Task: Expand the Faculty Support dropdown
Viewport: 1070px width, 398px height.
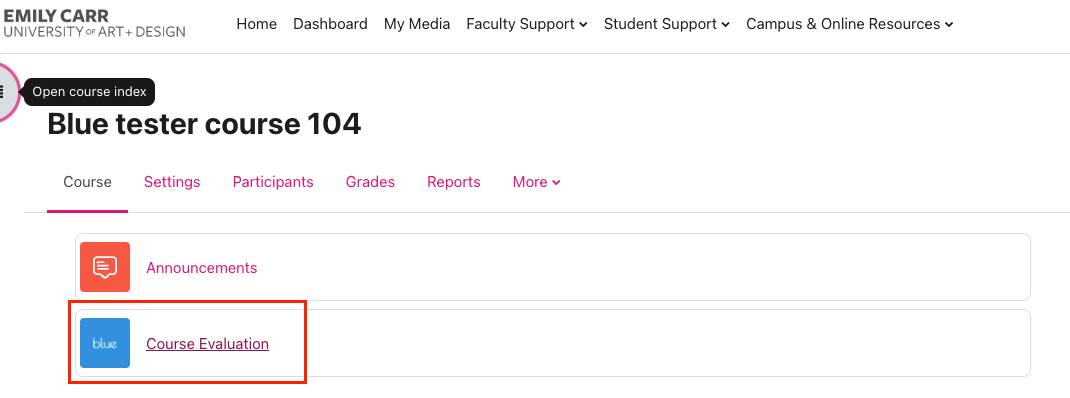Action: coord(527,24)
